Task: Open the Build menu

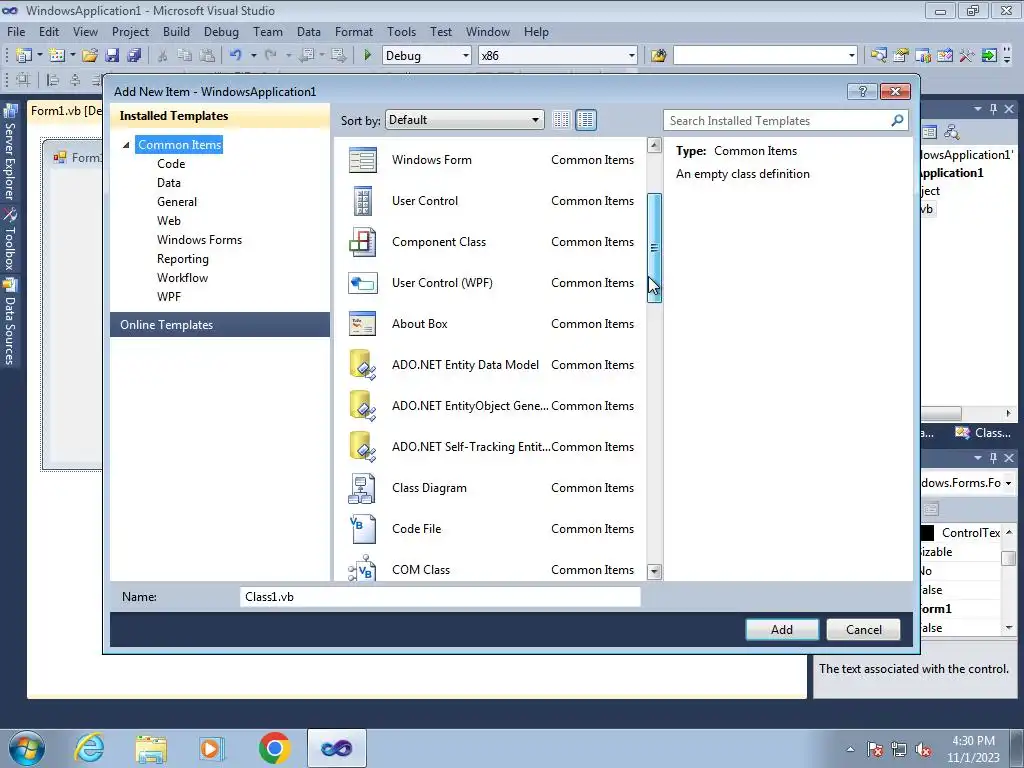Action: pyautogui.click(x=176, y=32)
